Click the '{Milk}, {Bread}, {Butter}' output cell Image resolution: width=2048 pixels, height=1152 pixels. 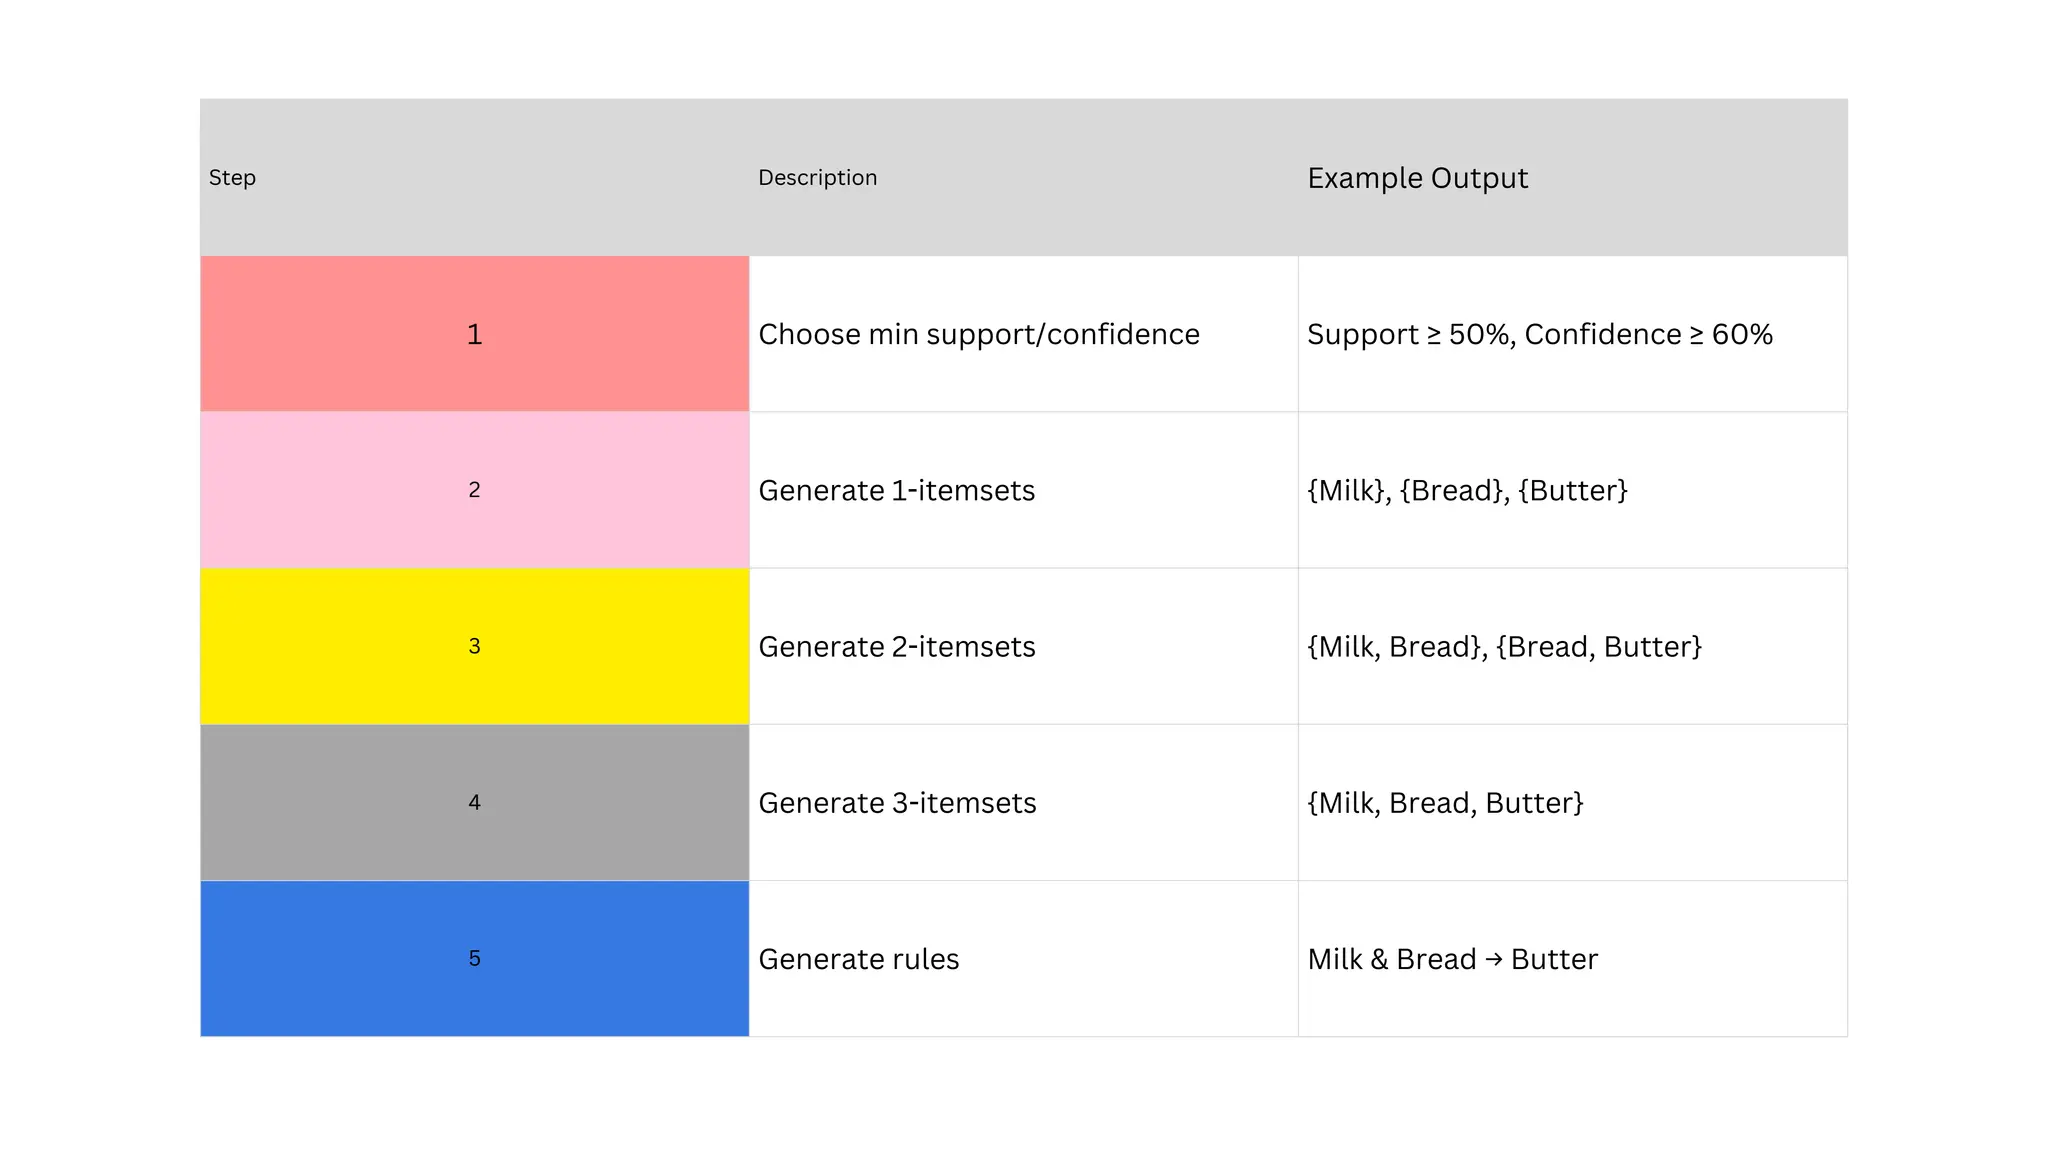pyautogui.click(x=1467, y=490)
